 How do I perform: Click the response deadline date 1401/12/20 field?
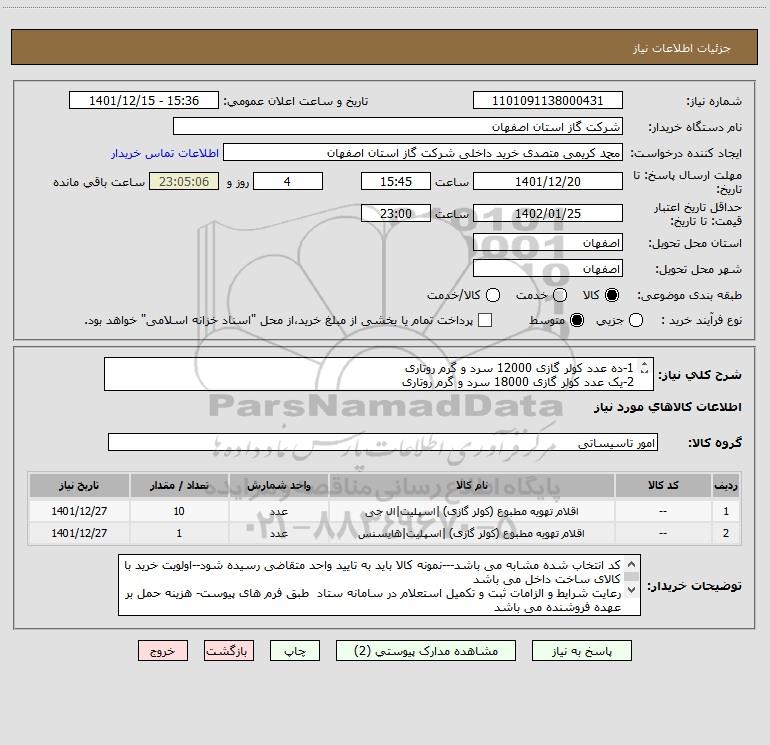click(548, 182)
